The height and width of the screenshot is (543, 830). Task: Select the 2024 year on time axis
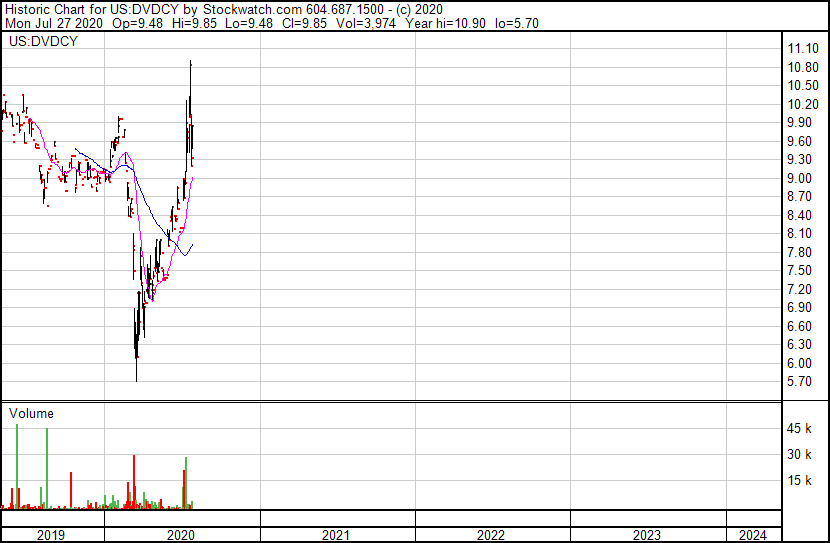pyautogui.click(x=753, y=536)
